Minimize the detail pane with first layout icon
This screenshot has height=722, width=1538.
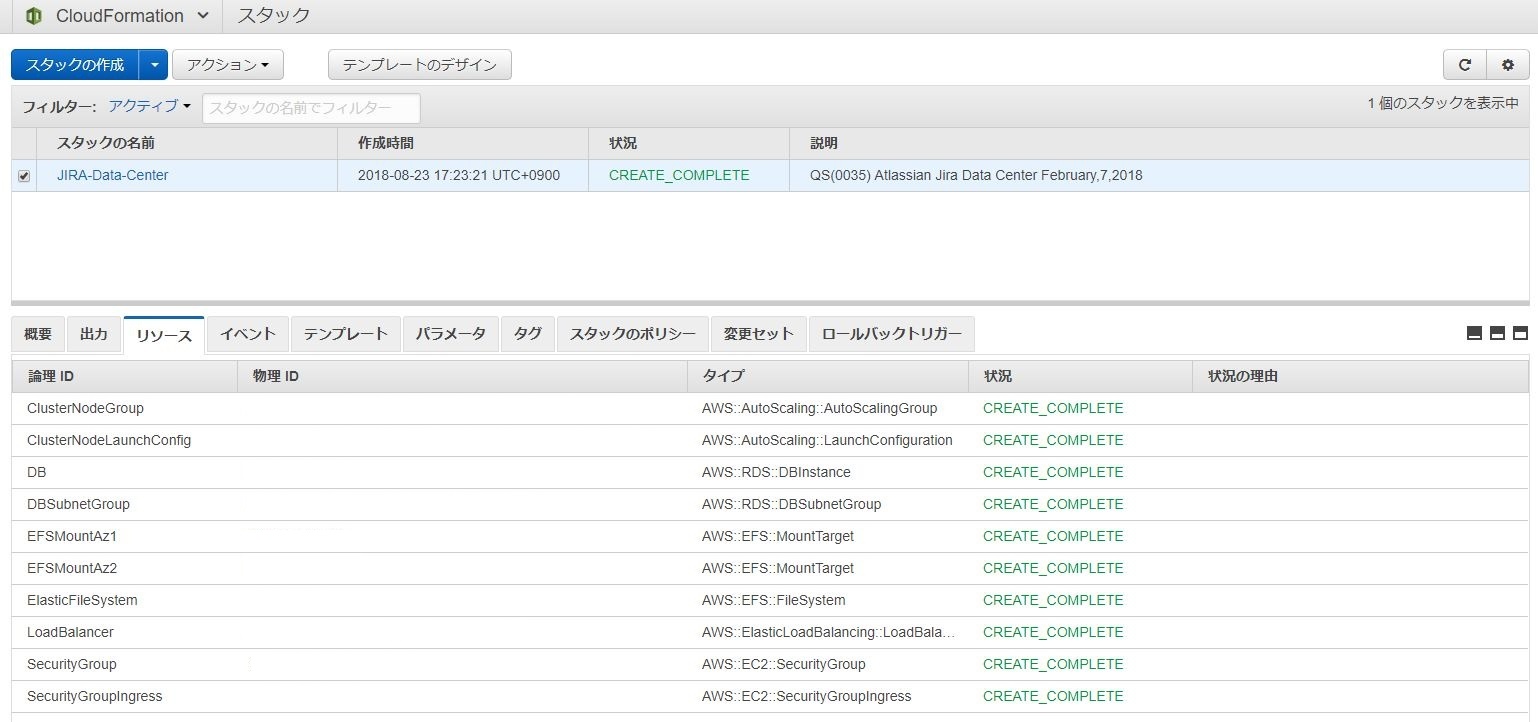[x=1474, y=333]
